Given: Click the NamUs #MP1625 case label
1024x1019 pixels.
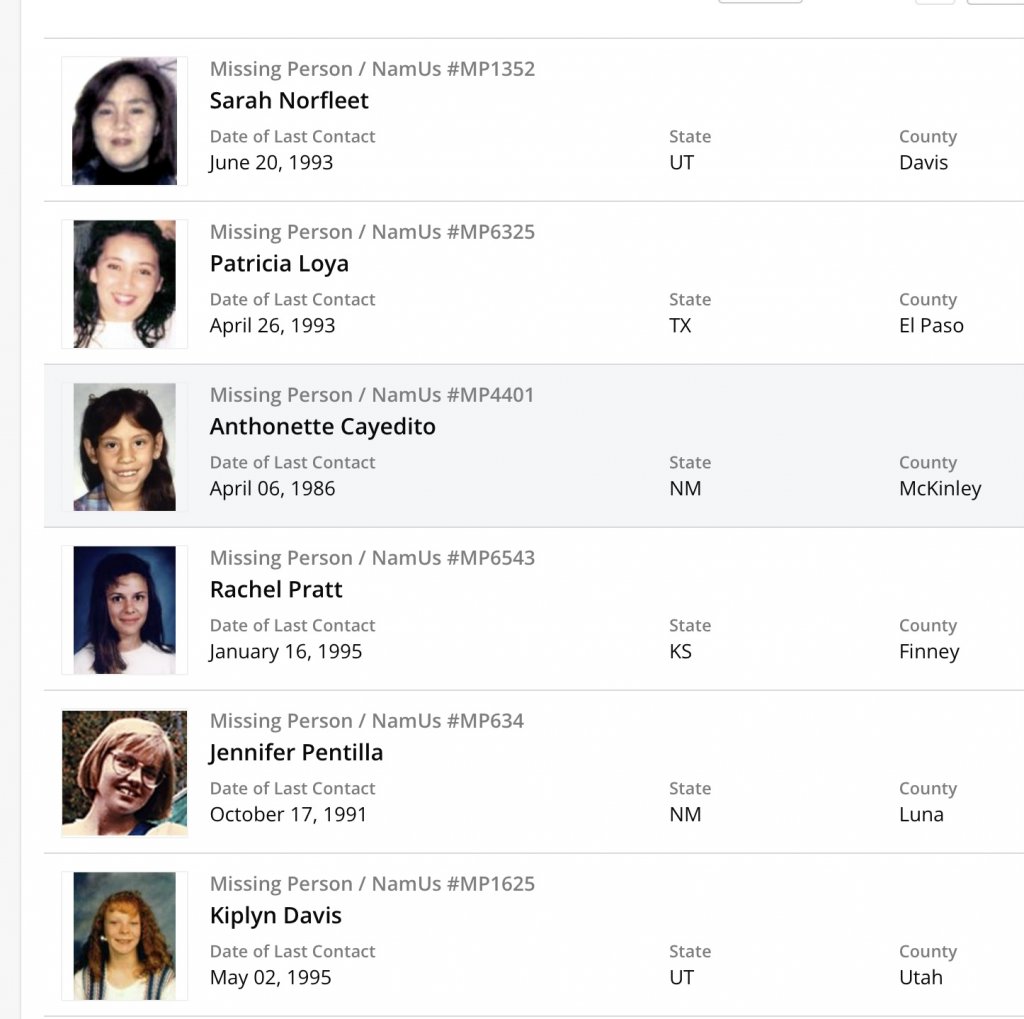Looking at the screenshot, I should 372,884.
